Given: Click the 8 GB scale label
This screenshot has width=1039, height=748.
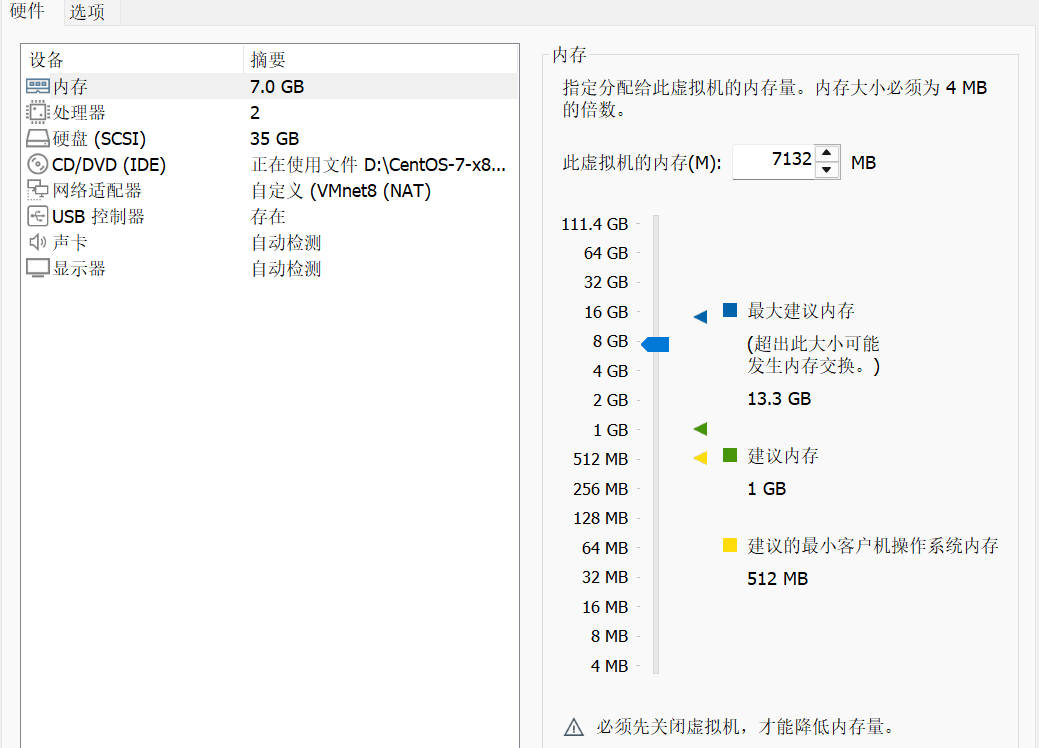Looking at the screenshot, I should [610, 341].
